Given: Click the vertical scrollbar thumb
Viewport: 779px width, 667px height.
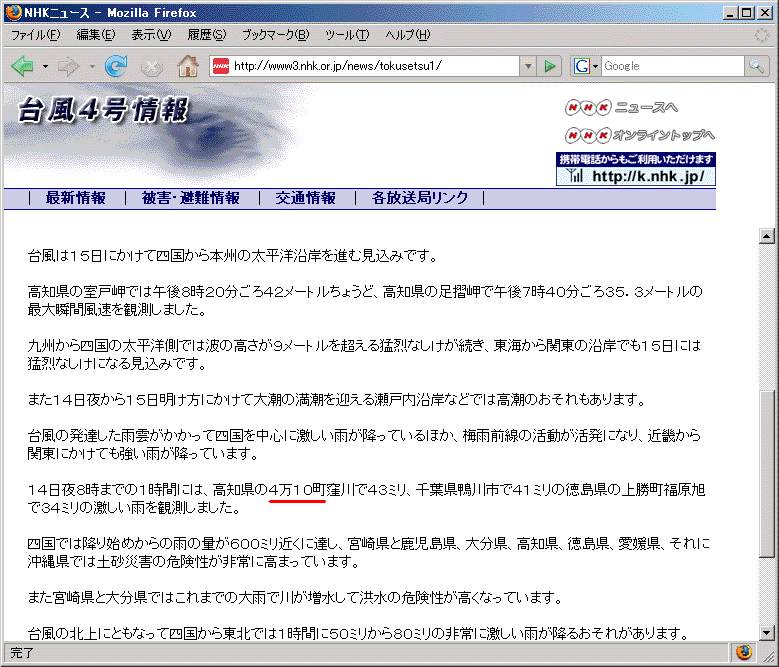Looking at the screenshot, I should pos(767,474).
